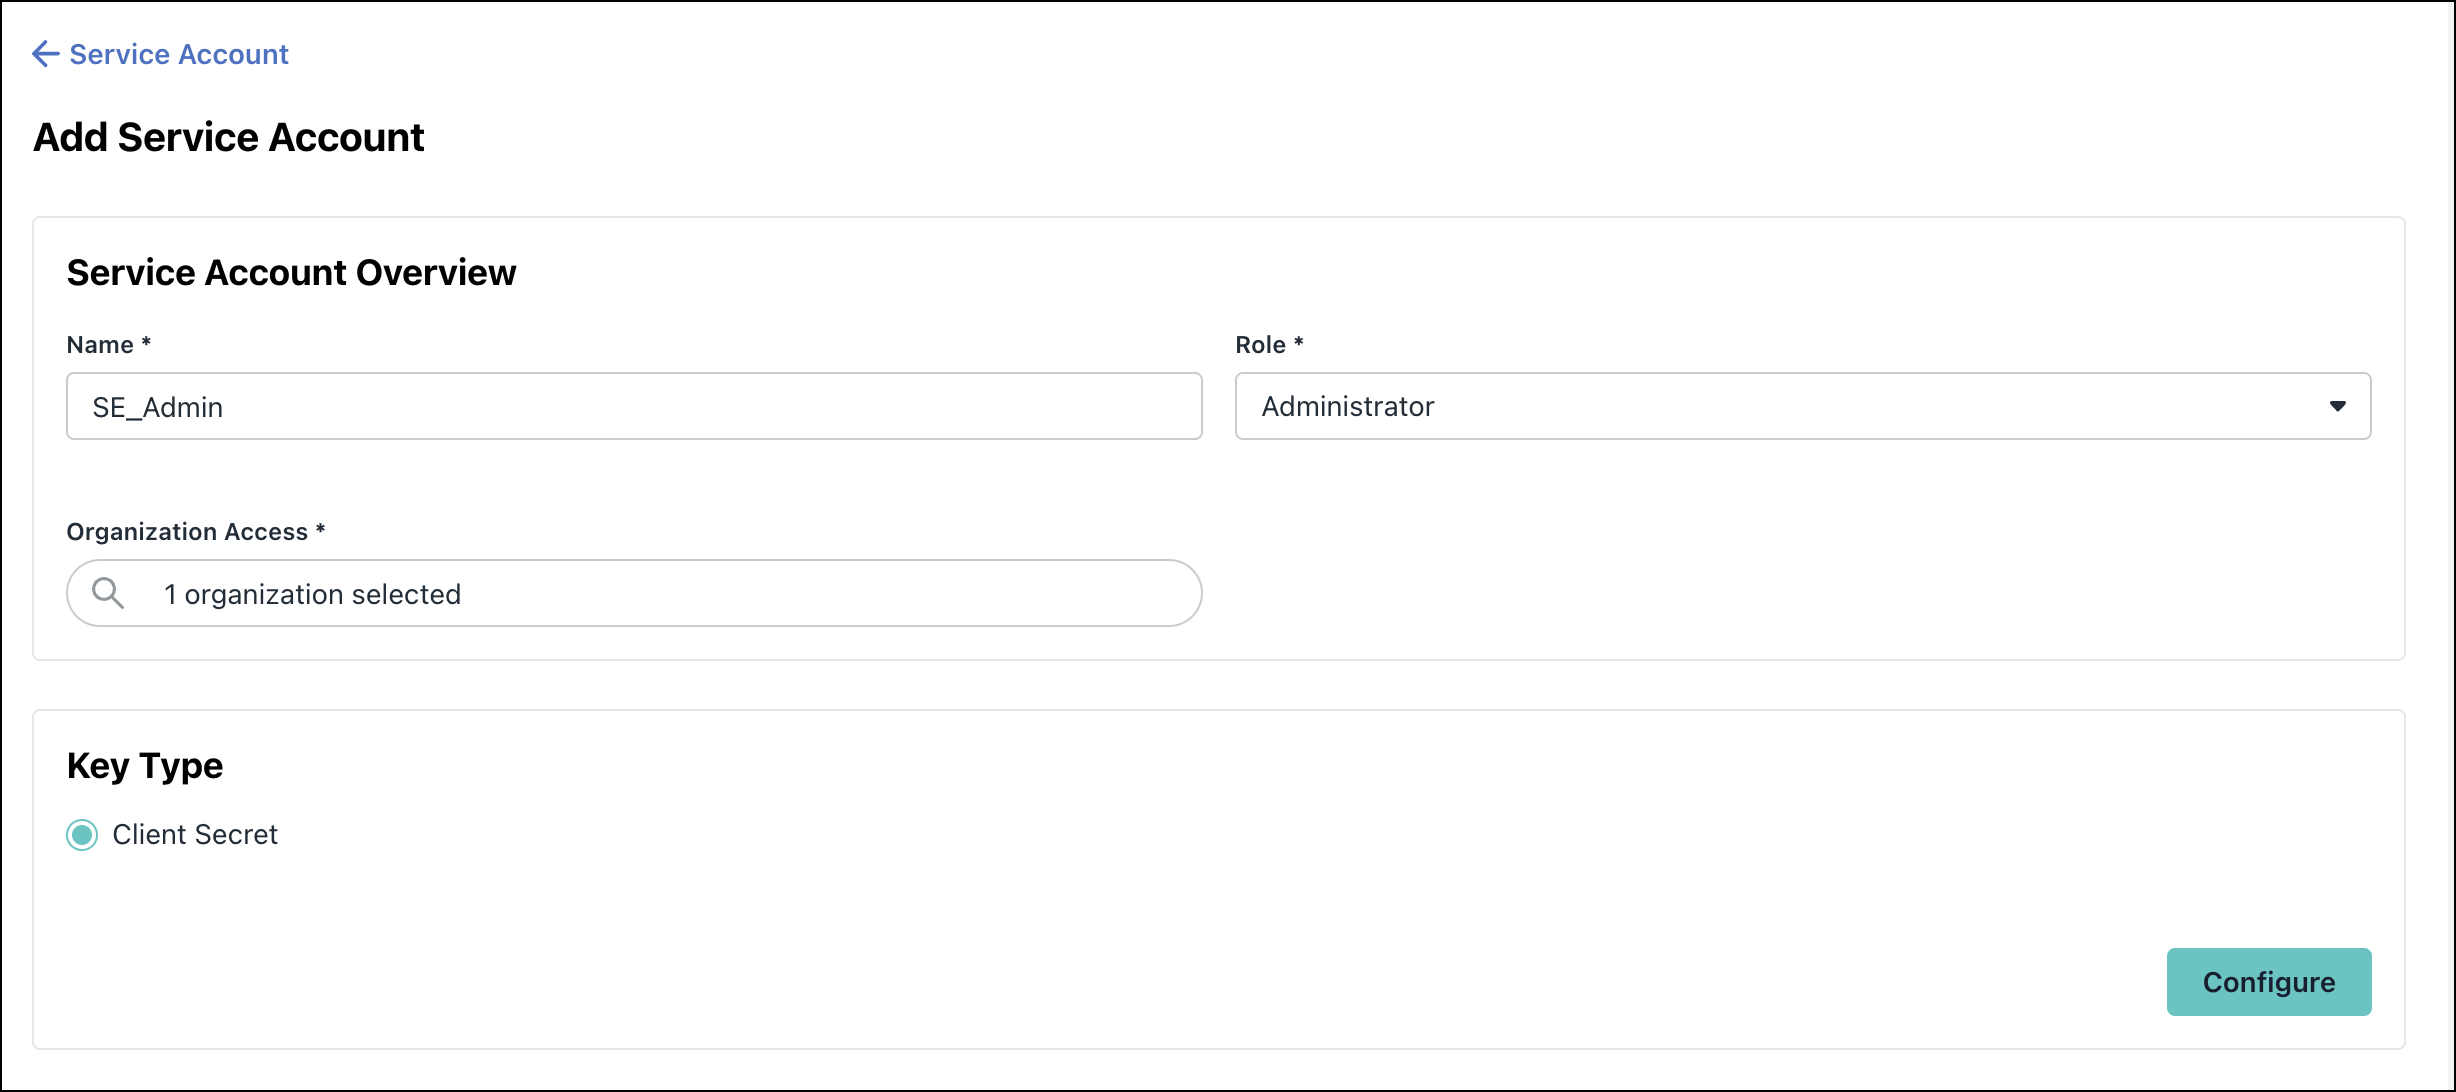Click the Name field containing SE_Admin
This screenshot has height=1092, width=2456.
click(634, 406)
